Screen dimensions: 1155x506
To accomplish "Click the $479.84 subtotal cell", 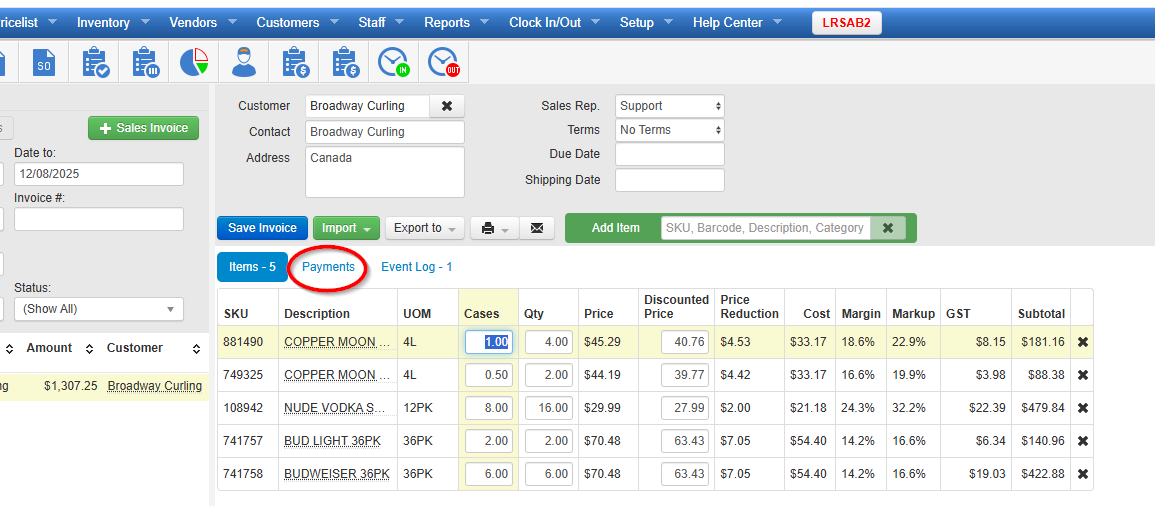I will click(x=1042, y=408).
